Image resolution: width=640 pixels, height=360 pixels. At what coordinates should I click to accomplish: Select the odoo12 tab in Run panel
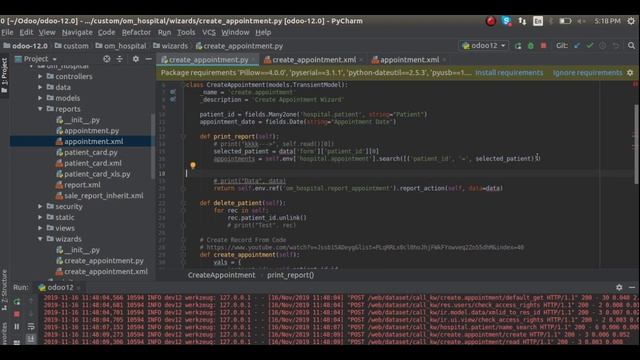coord(60,287)
